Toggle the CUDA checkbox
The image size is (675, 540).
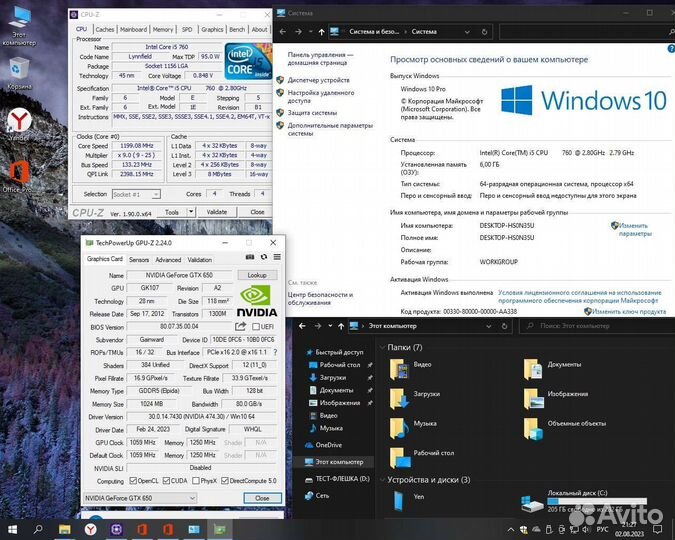click(x=166, y=481)
